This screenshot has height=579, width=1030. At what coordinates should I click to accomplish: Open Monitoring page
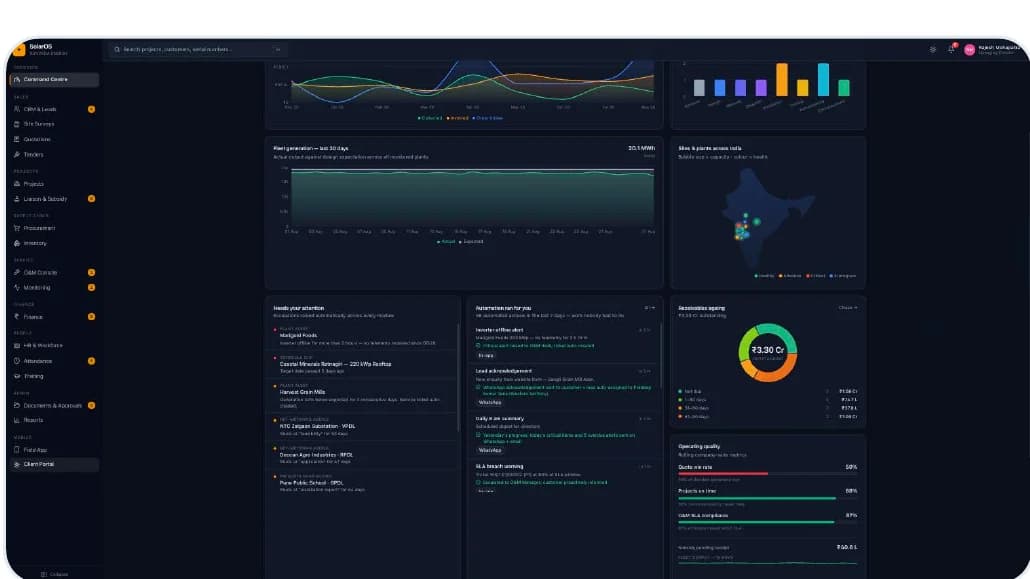(55, 287)
